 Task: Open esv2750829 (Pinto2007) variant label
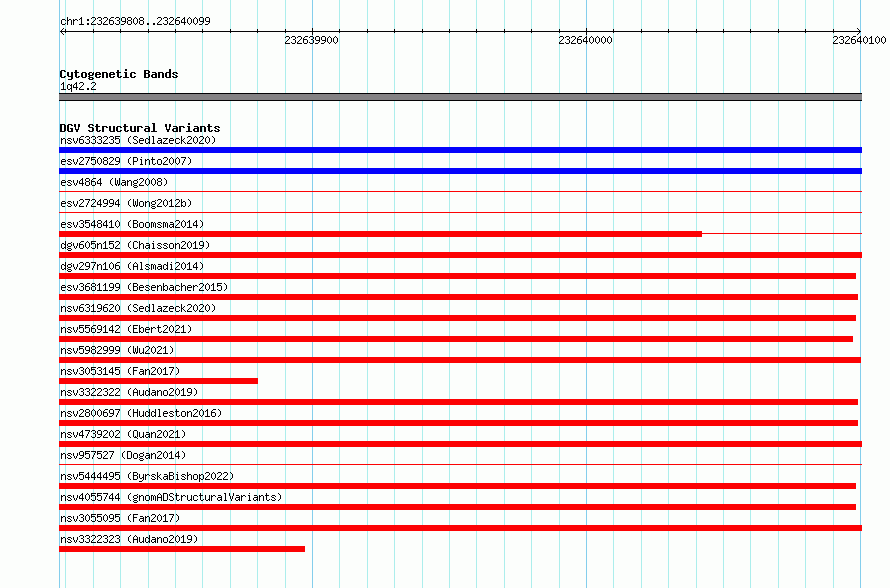(x=126, y=161)
